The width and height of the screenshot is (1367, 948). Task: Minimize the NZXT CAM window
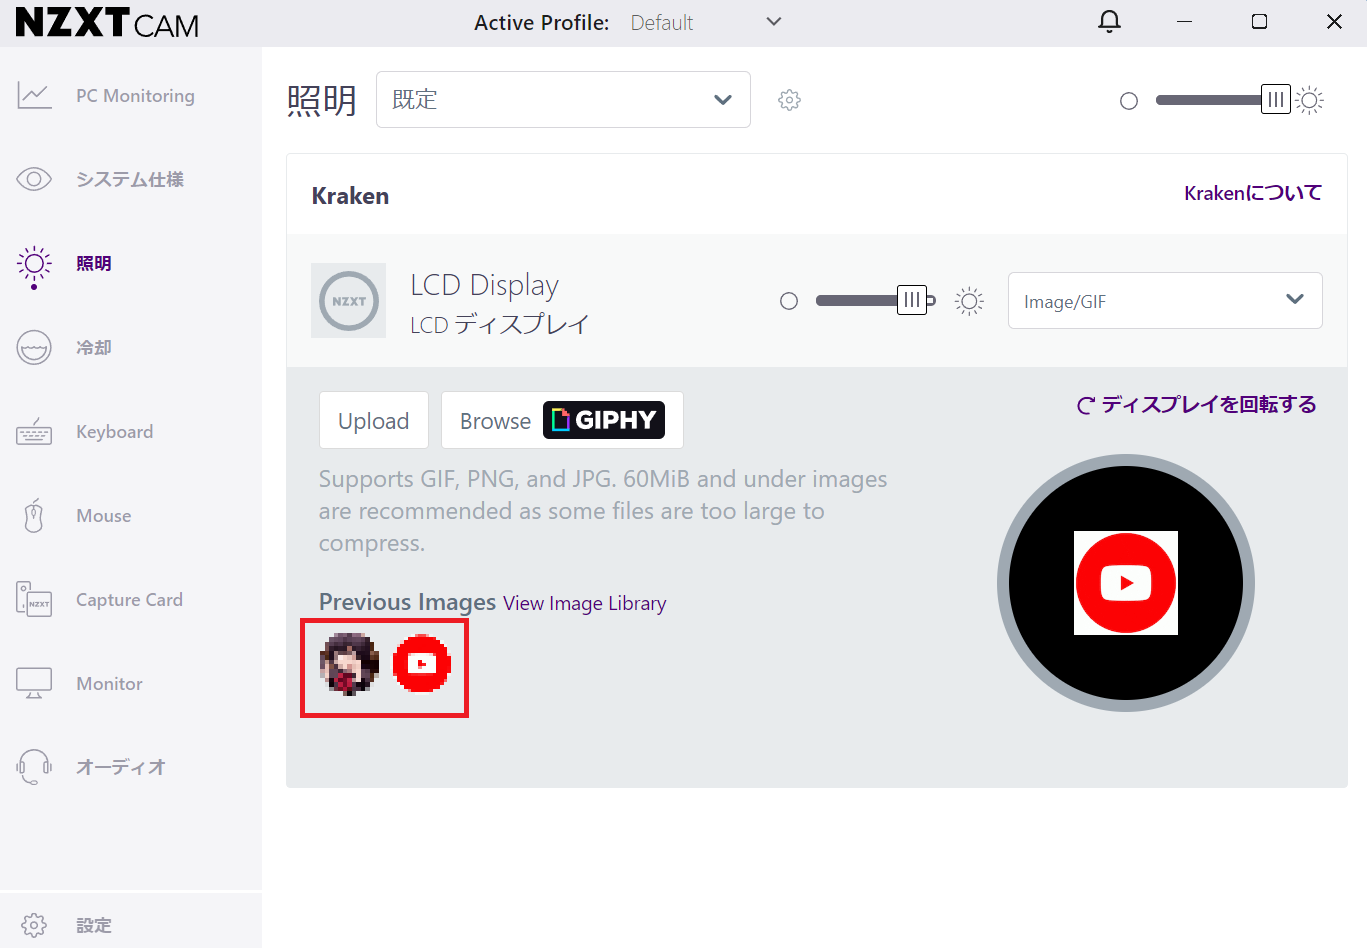pos(1184,22)
